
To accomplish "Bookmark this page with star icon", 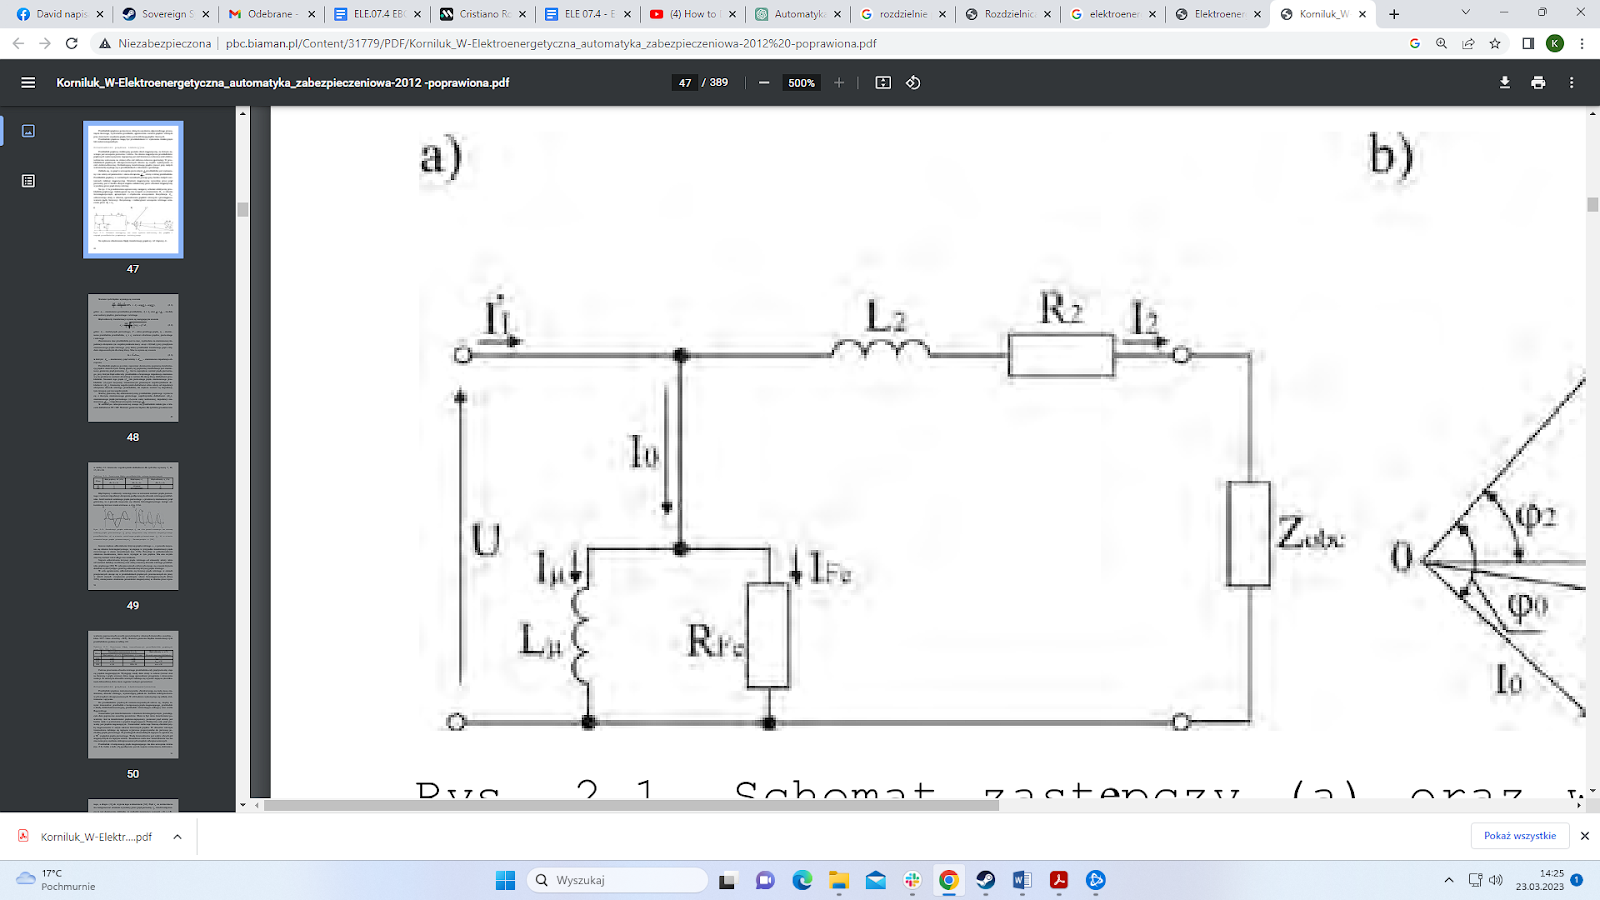I will 1495,44.
